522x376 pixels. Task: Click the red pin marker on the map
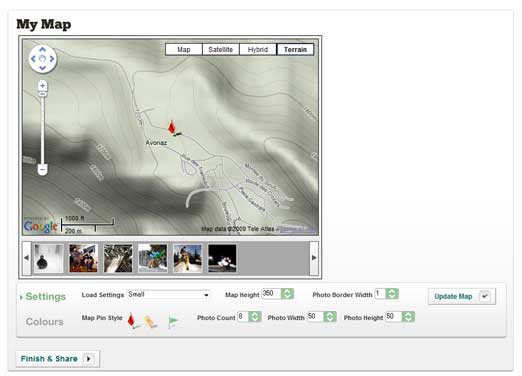point(172,127)
